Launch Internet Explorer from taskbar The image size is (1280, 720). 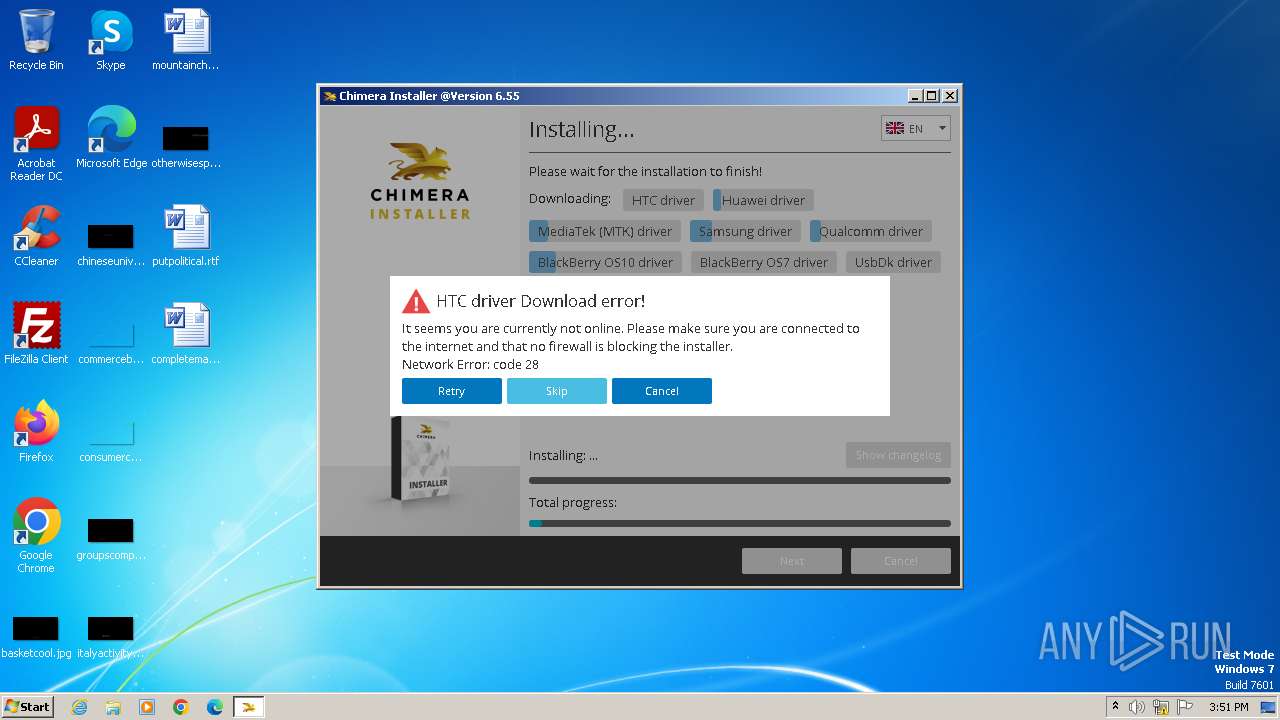point(79,707)
